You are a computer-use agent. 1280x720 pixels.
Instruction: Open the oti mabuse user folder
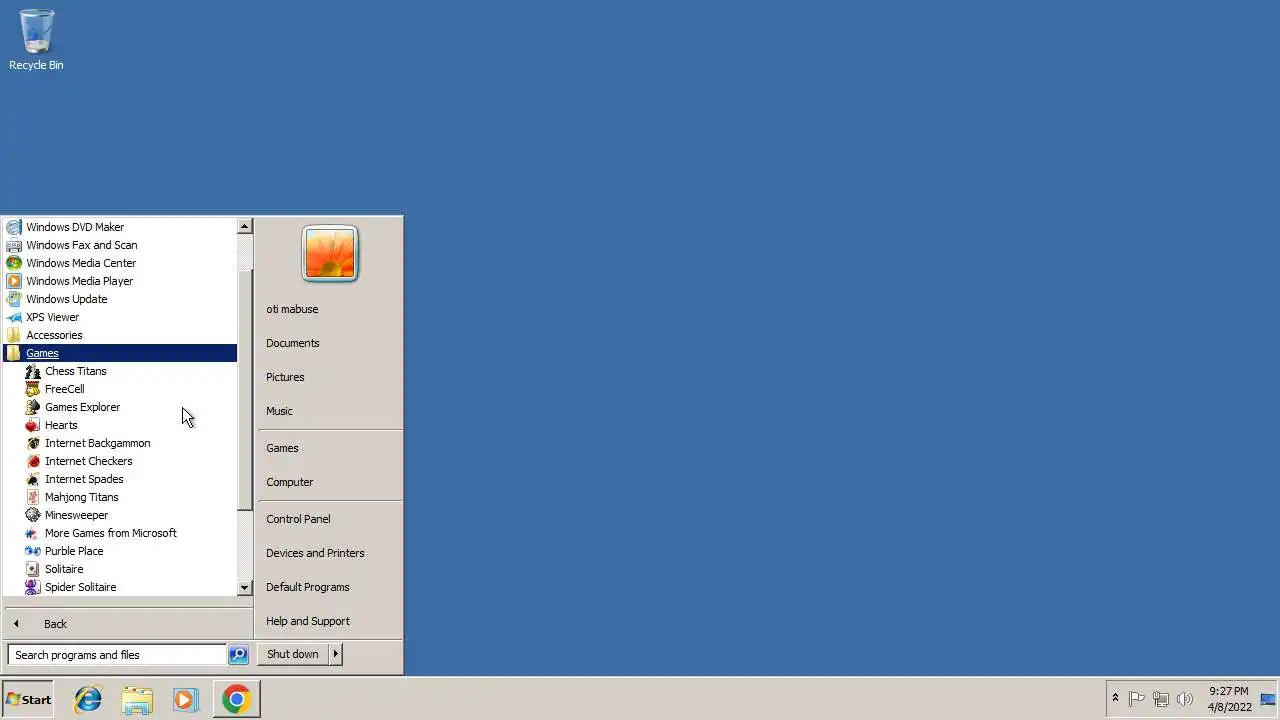pos(292,309)
